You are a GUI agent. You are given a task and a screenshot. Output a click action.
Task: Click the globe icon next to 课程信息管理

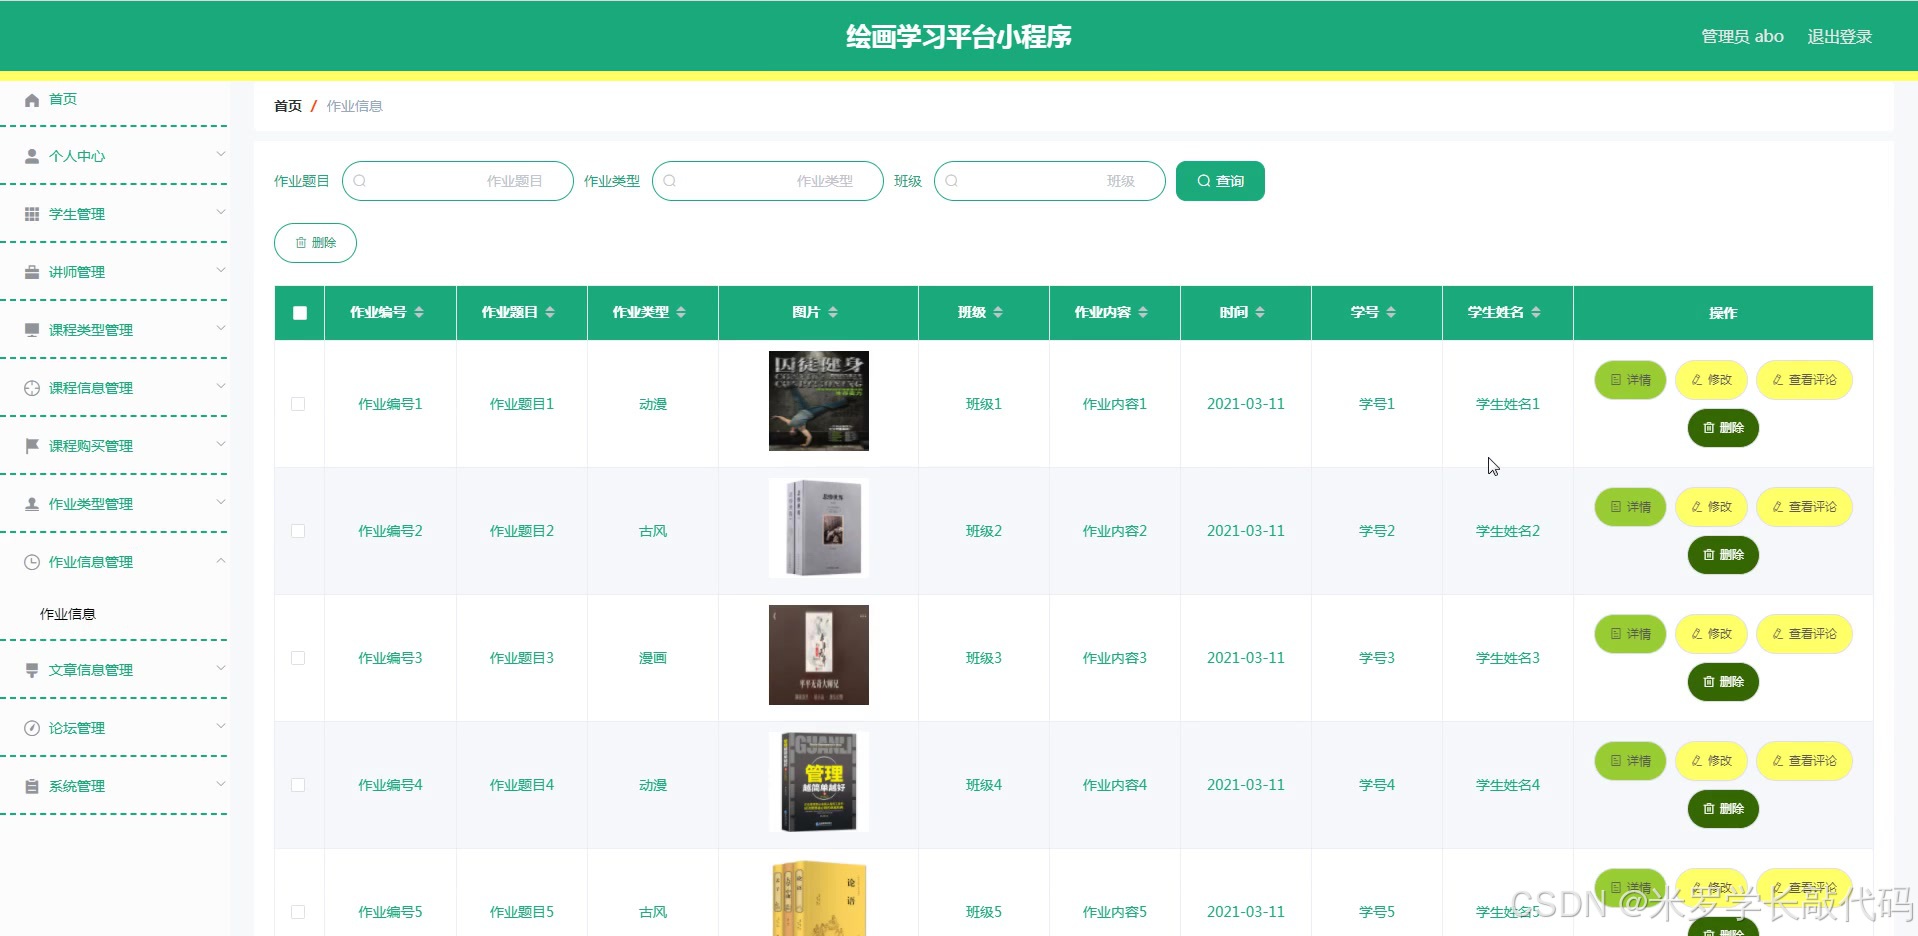[32, 389]
